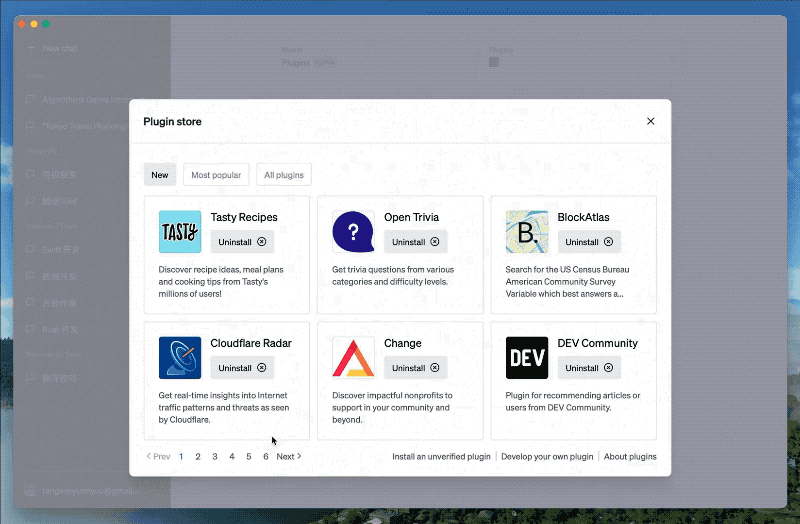Click the Cloudflare Radar plugin icon
This screenshot has height=524, width=800.
tap(180, 358)
